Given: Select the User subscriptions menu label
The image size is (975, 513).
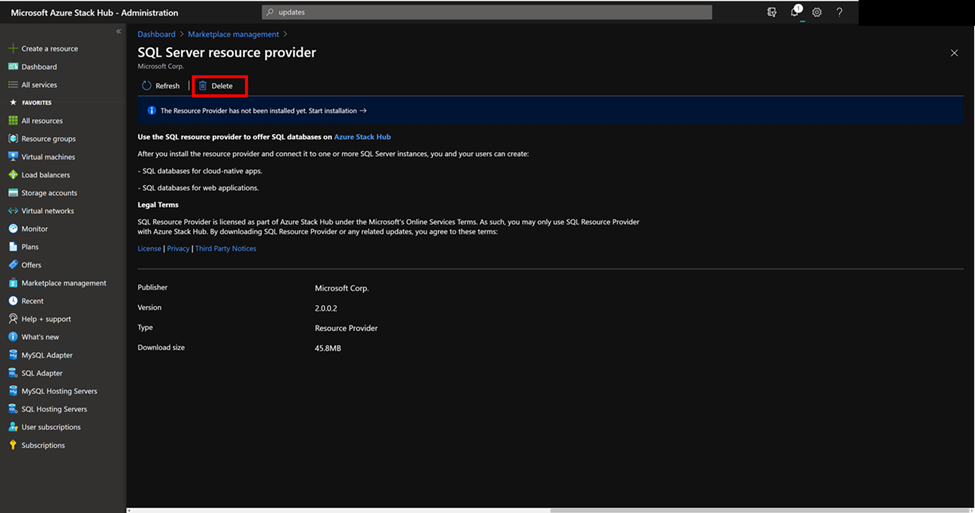Looking at the screenshot, I should tap(51, 427).
